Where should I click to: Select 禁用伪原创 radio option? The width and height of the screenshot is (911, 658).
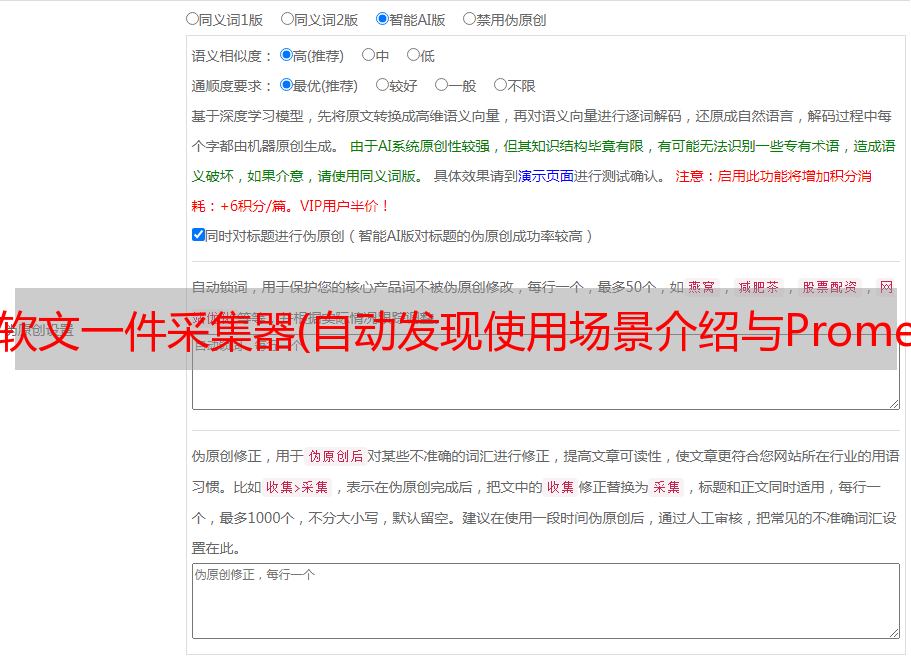click(469, 19)
